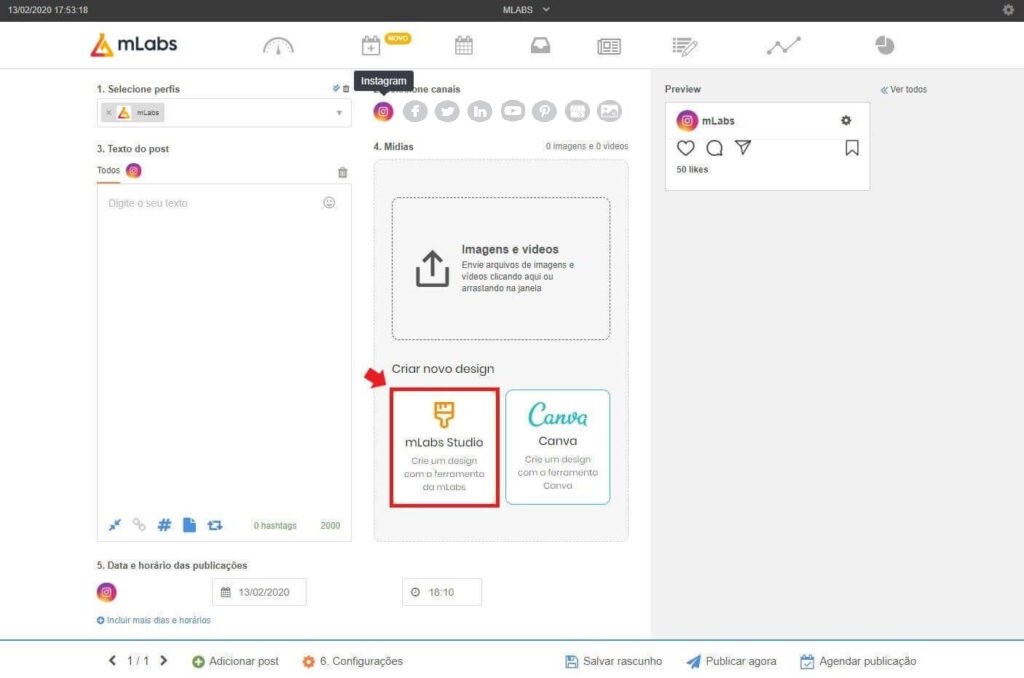The height and width of the screenshot is (678, 1024).
Task: Click Incluir mais dias e horários
Action: click(154, 621)
